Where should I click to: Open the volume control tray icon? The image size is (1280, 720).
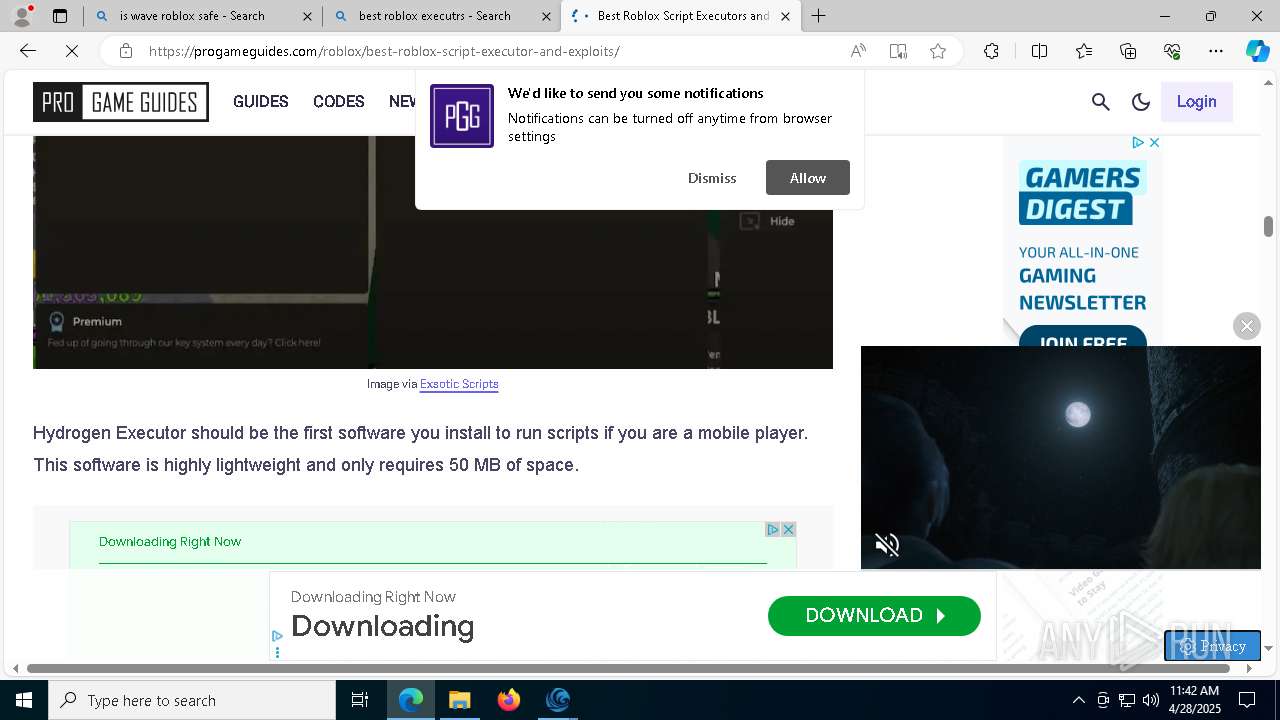coord(1151,700)
